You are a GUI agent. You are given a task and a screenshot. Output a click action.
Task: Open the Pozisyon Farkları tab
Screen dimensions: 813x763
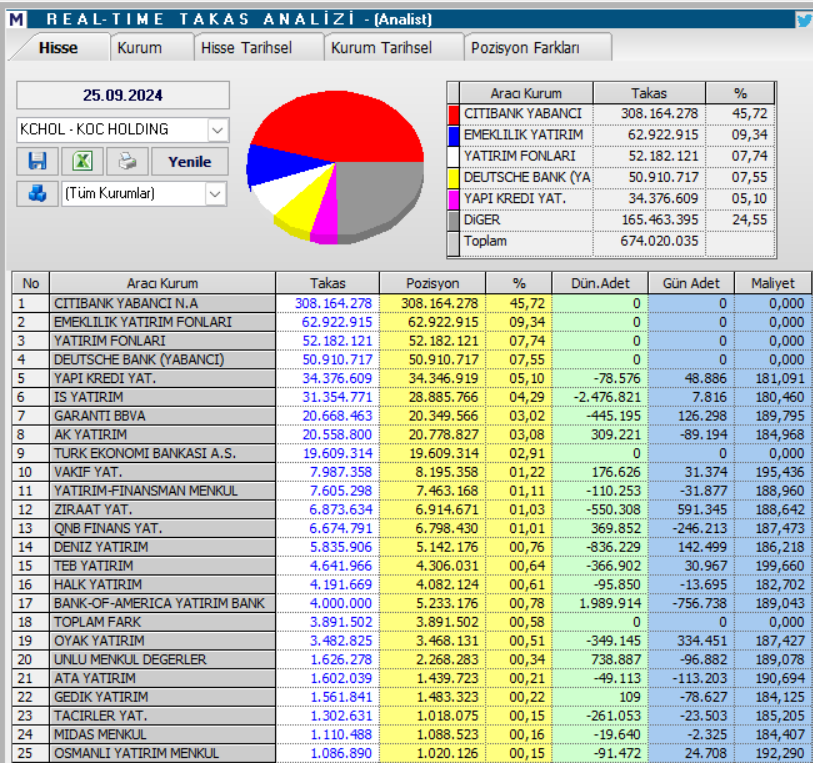coord(525,48)
